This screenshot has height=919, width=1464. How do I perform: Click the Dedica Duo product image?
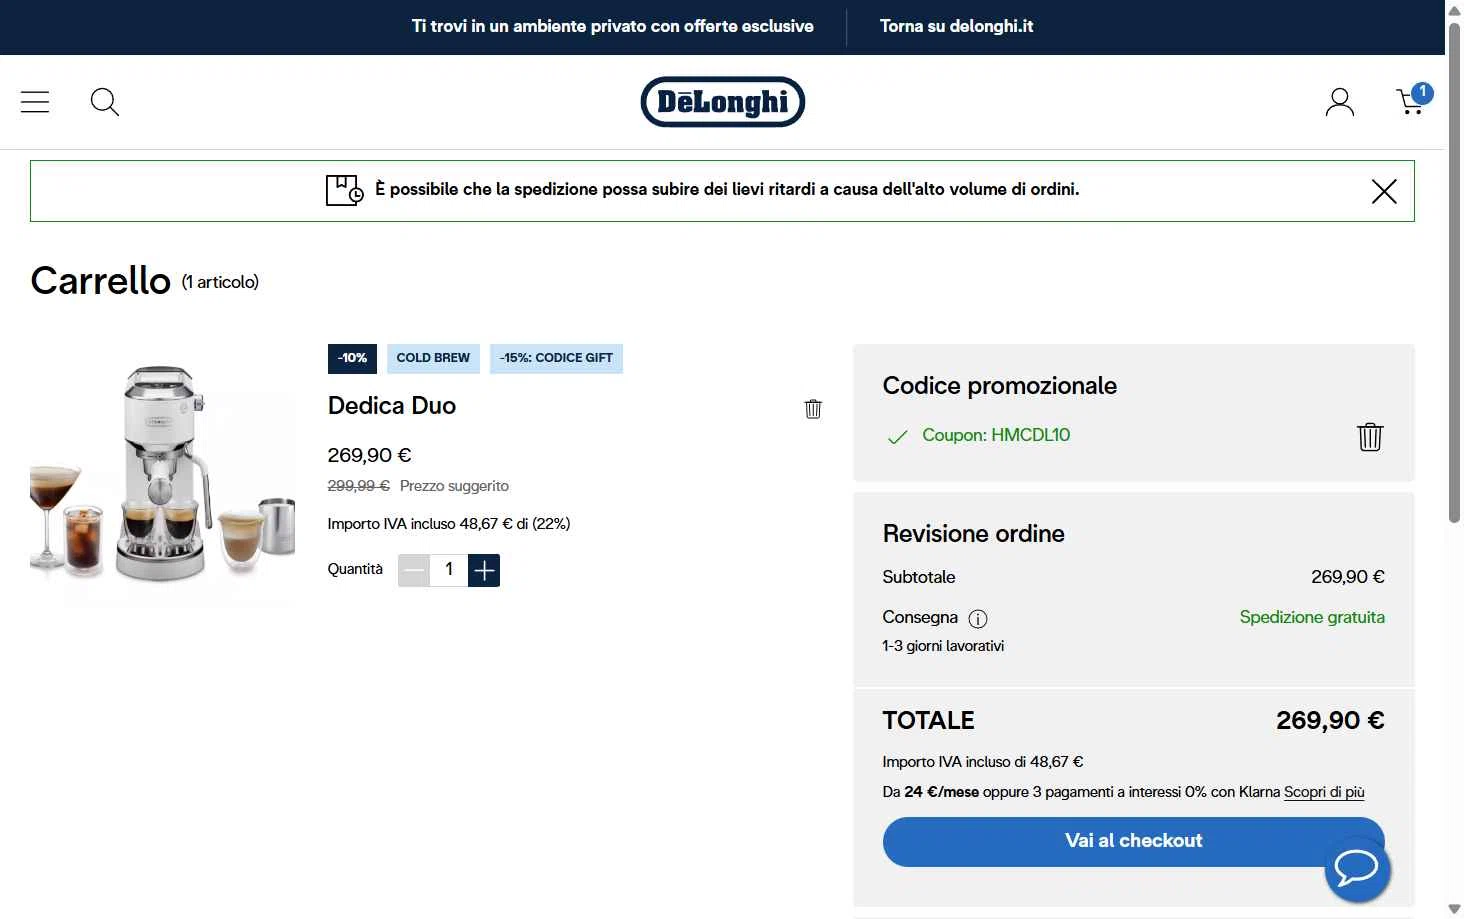pos(162,475)
